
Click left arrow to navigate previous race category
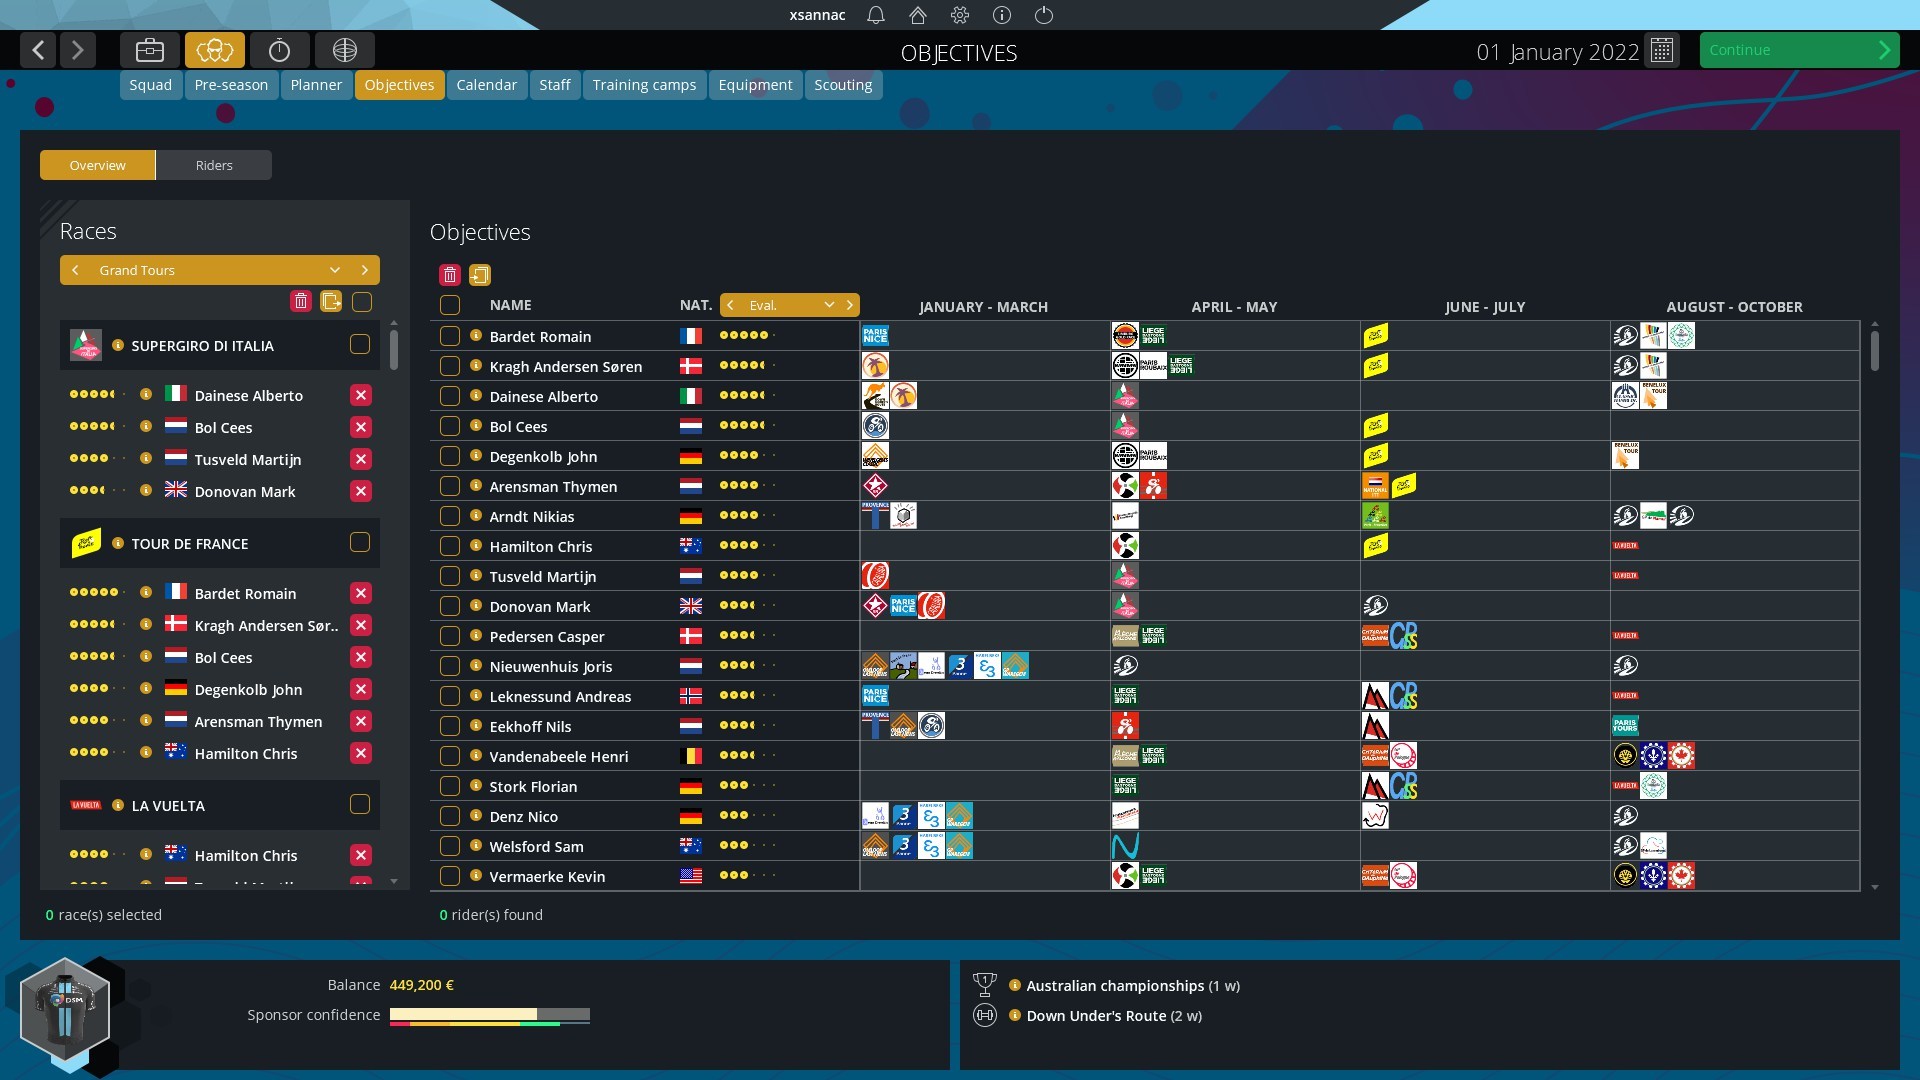tap(75, 269)
